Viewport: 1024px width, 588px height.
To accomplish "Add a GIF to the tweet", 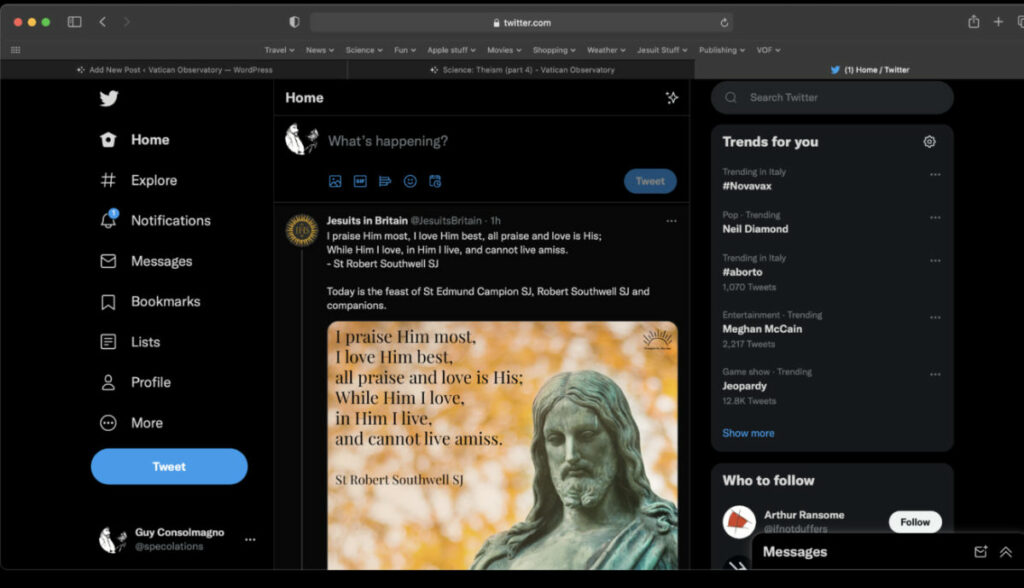I will point(360,182).
